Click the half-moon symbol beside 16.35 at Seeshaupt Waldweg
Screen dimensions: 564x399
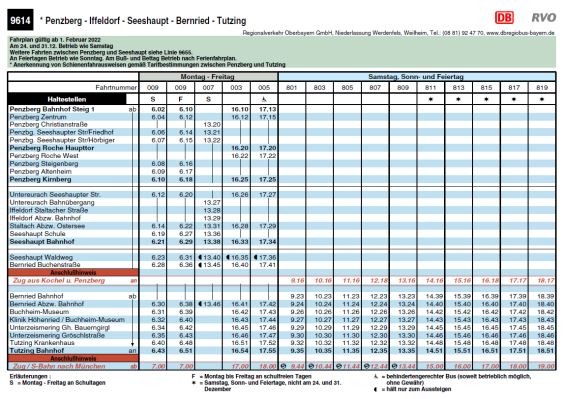click(228, 257)
